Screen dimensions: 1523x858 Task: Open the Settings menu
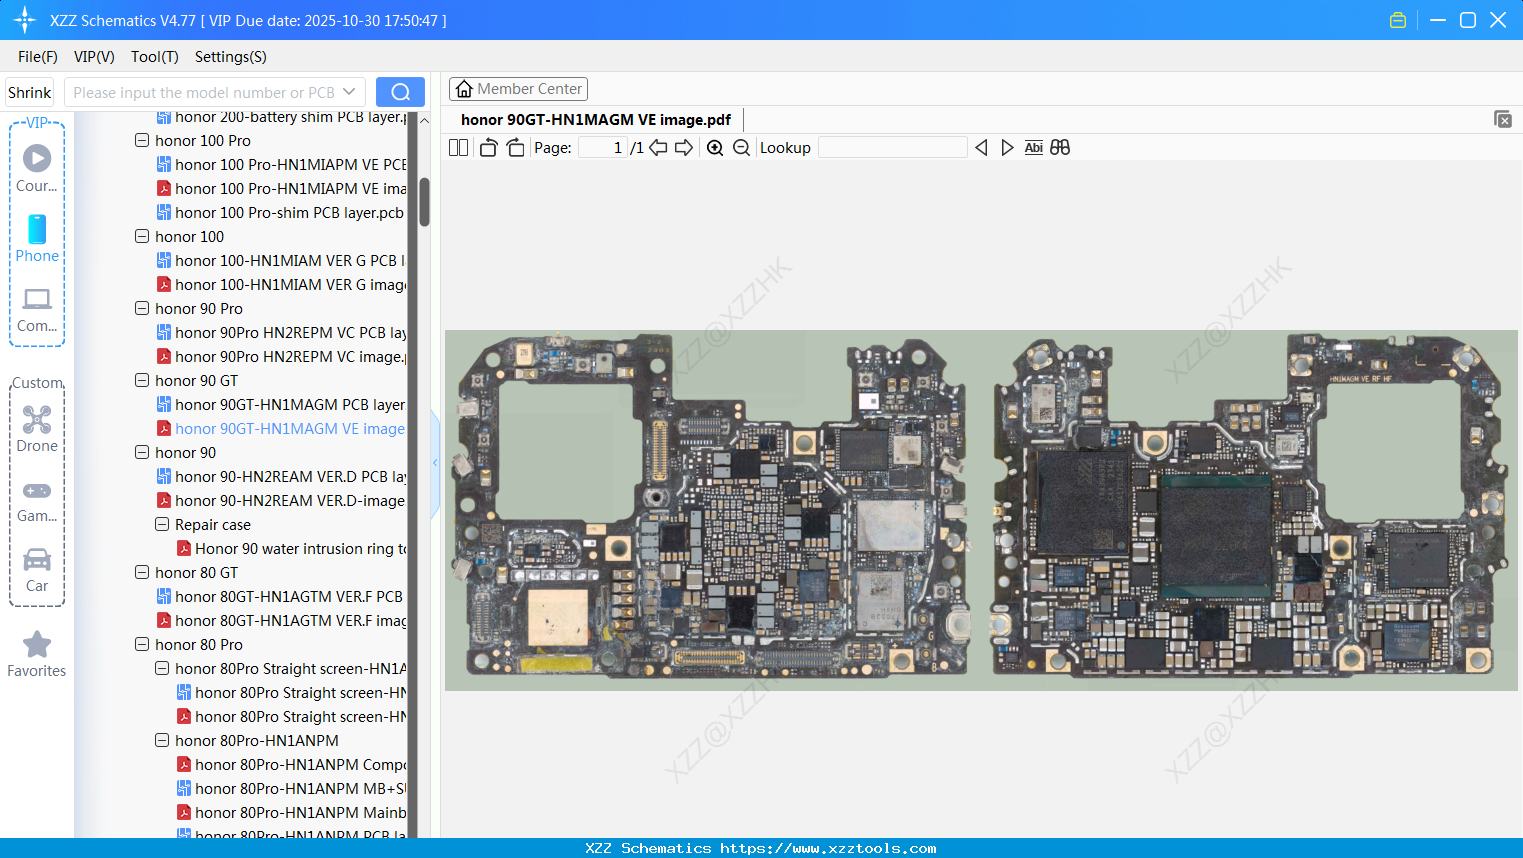[x=231, y=57]
